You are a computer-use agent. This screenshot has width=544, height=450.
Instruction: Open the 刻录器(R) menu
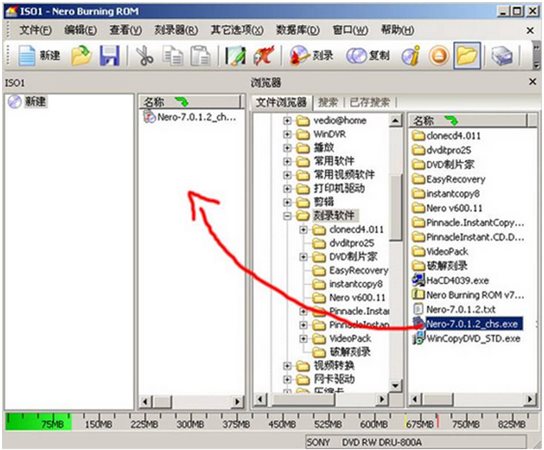pos(176,30)
